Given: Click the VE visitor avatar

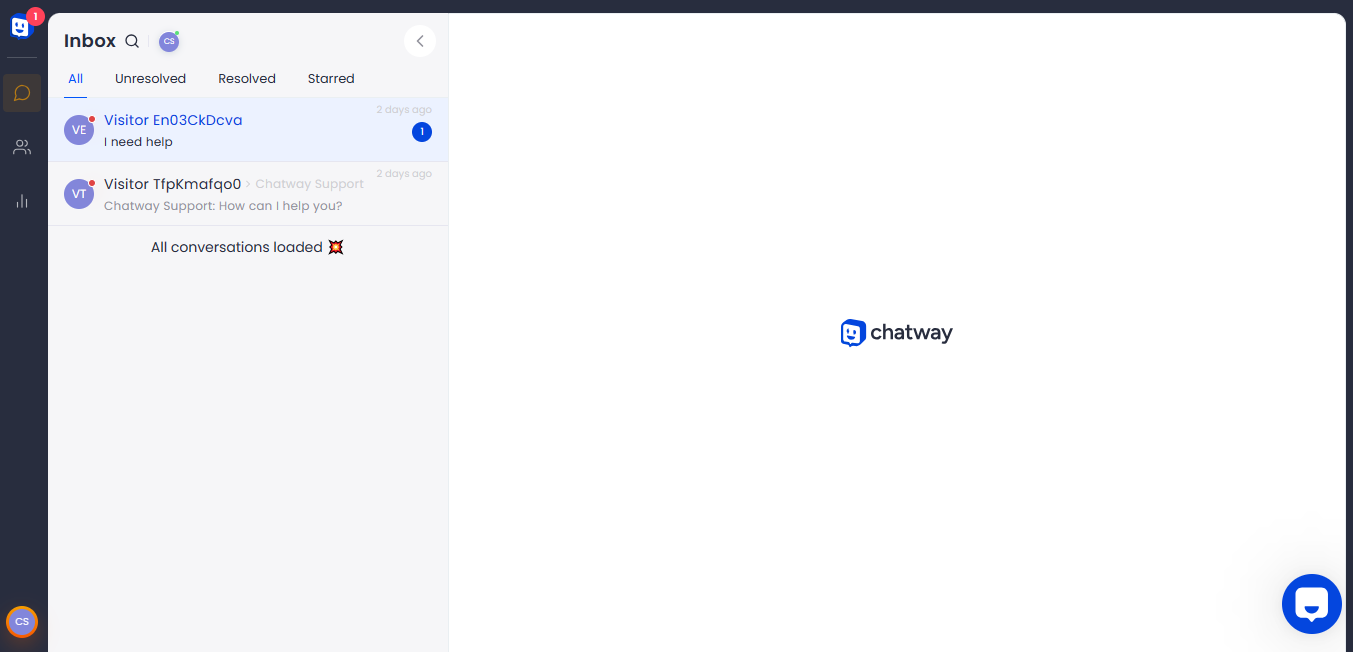Looking at the screenshot, I should (x=79, y=130).
